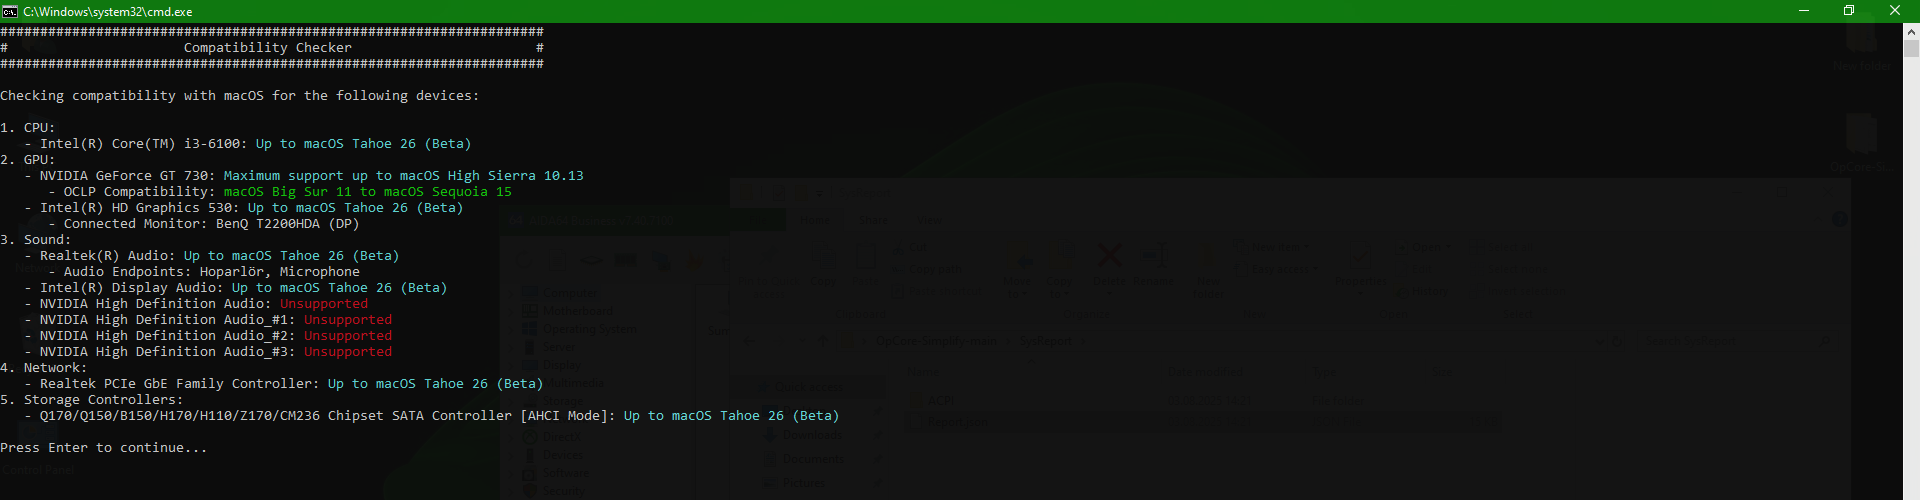The image size is (1920, 500).
Task: Select the '5. Storage Controllers:' heading
Action: pos(92,399)
